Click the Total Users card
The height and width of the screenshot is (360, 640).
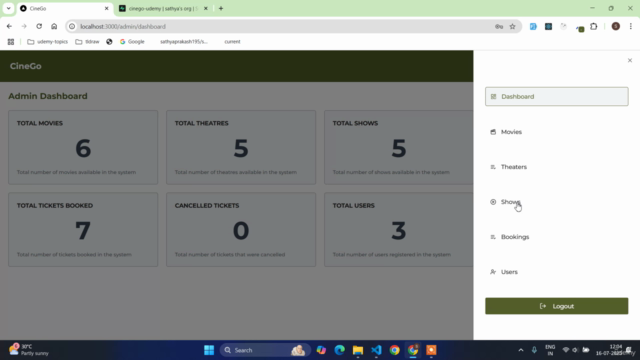click(x=399, y=230)
